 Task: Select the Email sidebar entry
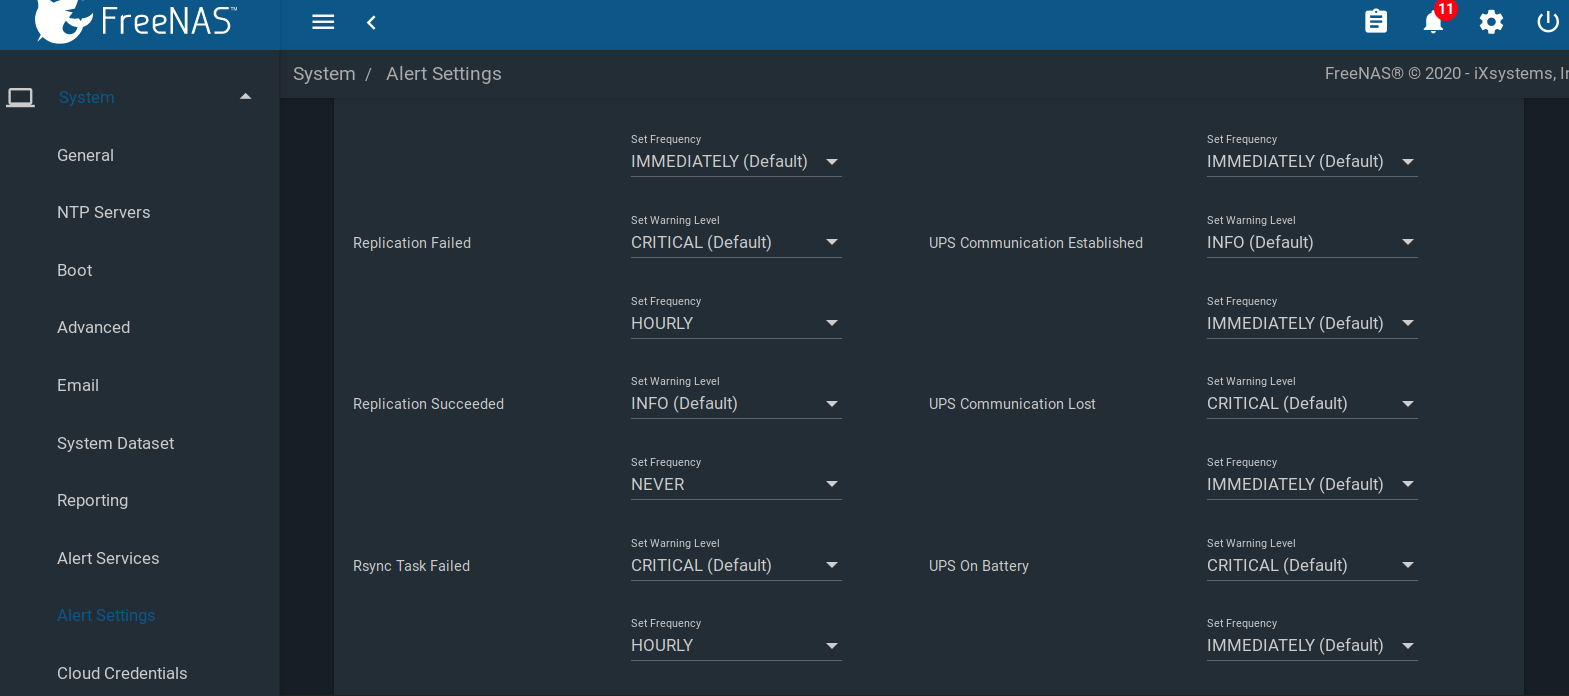(78, 385)
